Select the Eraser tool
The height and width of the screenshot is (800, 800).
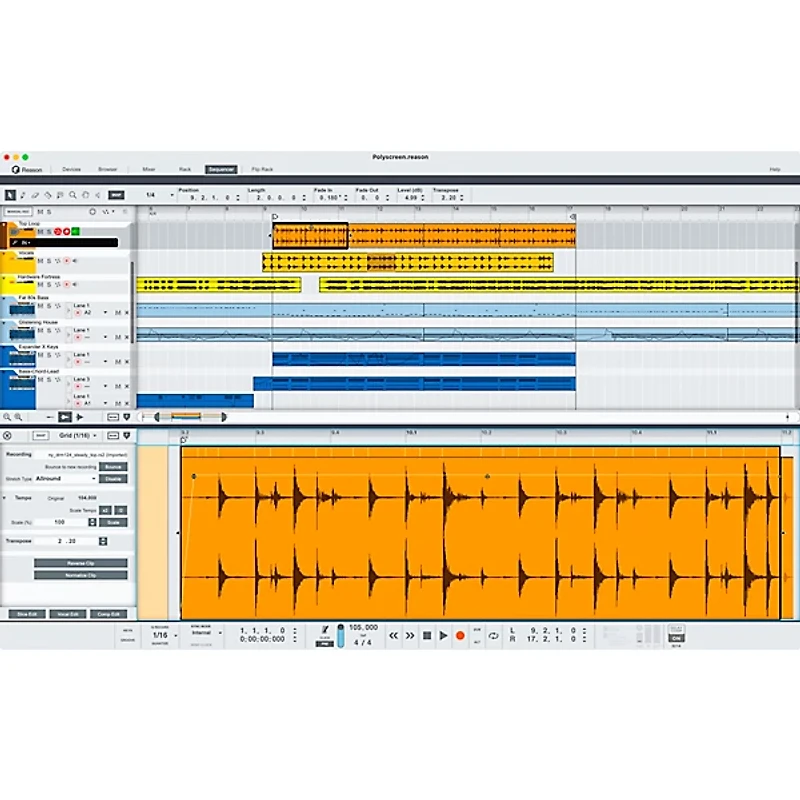click(x=33, y=195)
